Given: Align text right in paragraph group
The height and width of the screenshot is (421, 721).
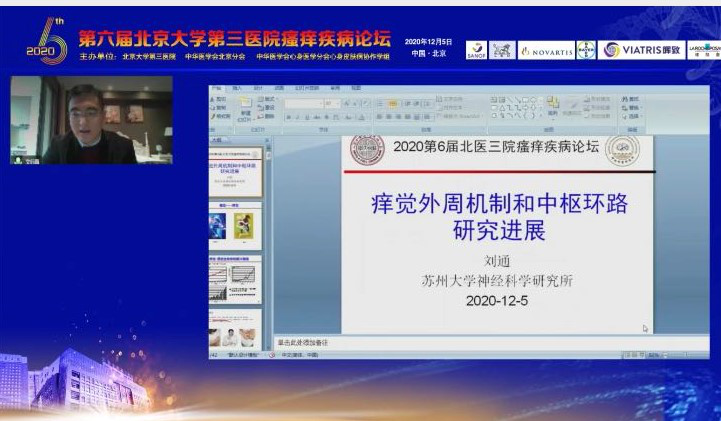Looking at the screenshot, I should (398, 117).
